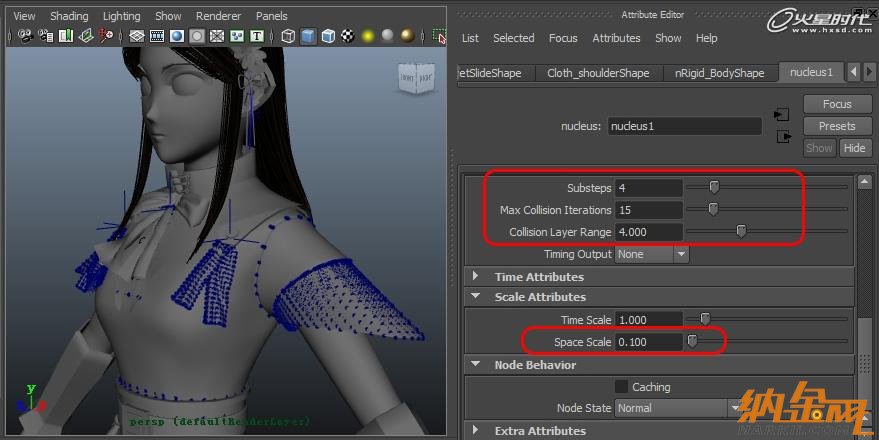Viewport: 879px width, 440px height.
Task: Toggle the Field Chart icon
Action: (217, 36)
